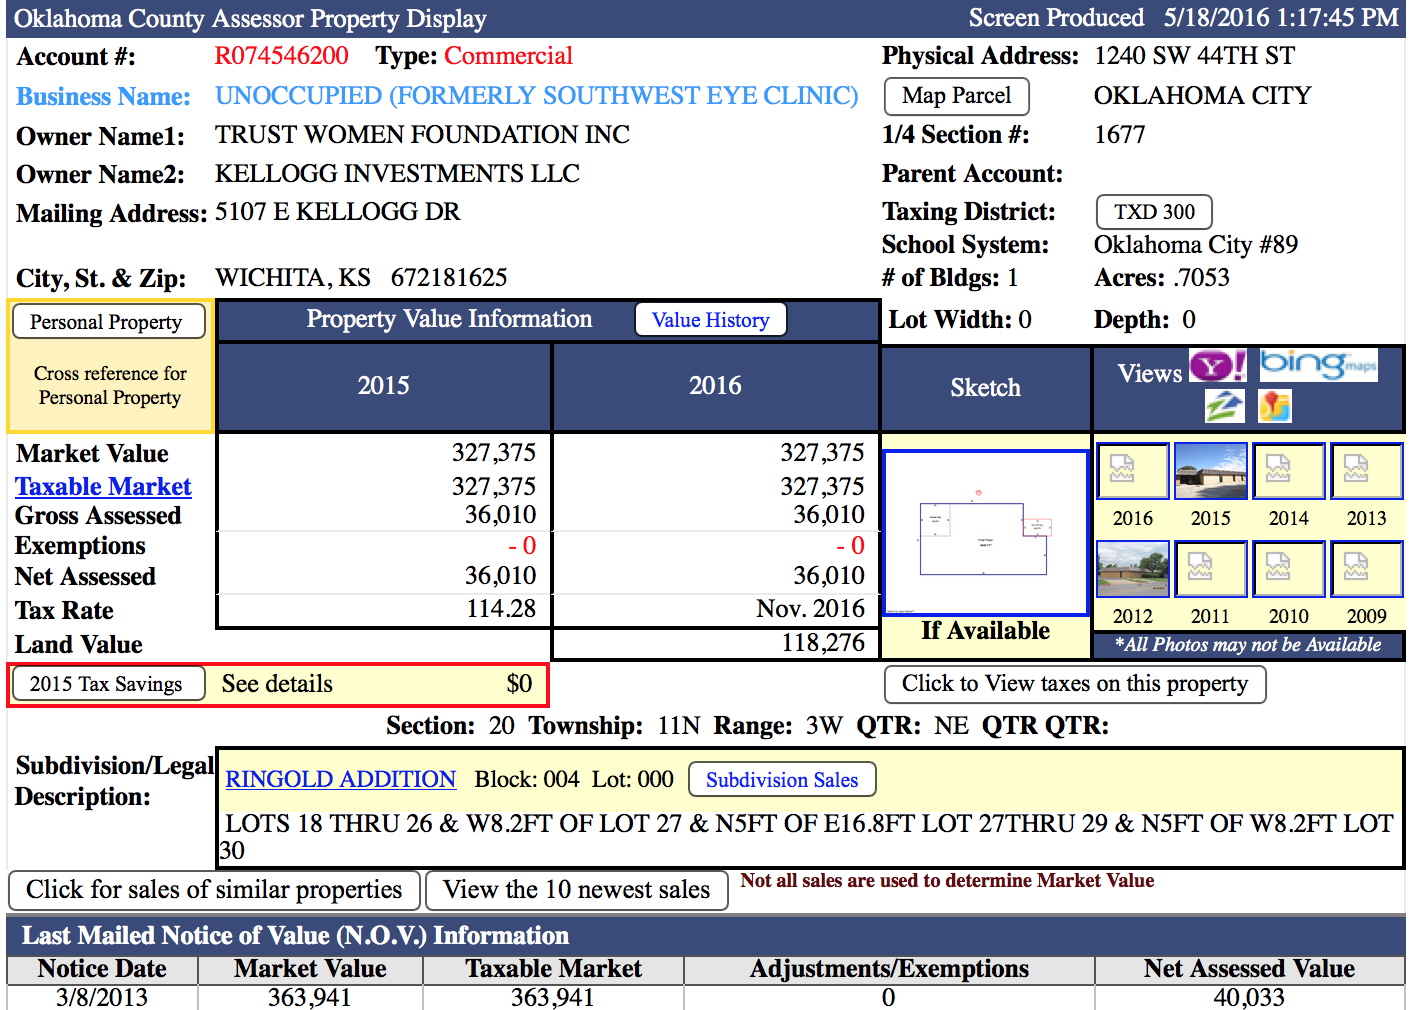The image size is (1414, 1010).
Task: Open the Yahoo maps view icon
Action: pyautogui.click(x=1217, y=366)
